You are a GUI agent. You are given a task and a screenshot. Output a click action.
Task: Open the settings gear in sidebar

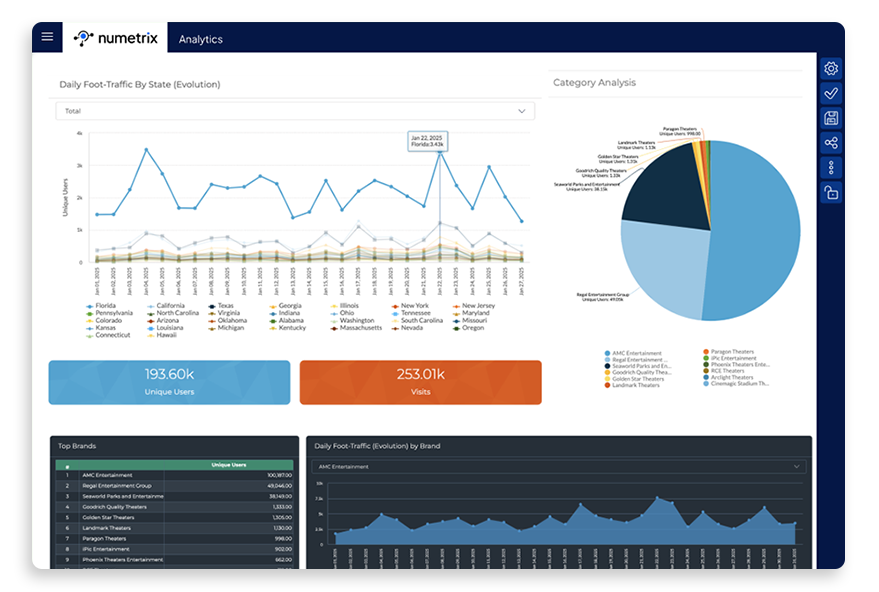click(x=831, y=68)
